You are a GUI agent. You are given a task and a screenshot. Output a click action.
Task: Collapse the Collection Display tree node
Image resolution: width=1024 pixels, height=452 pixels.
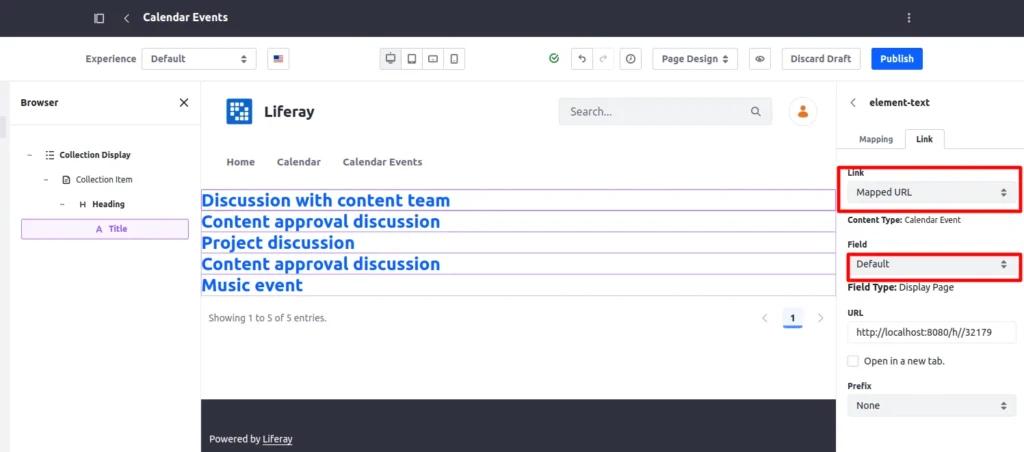[x=29, y=155]
